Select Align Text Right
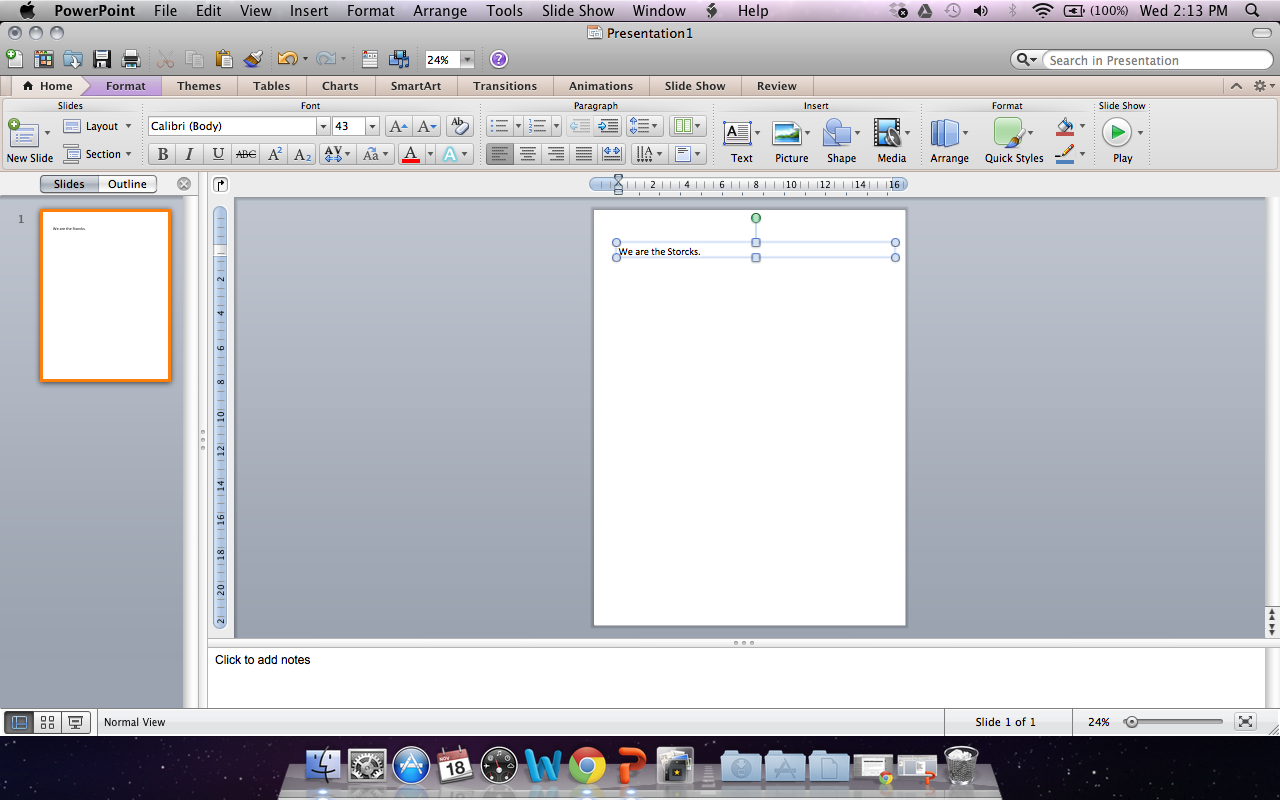 tap(556, 154)
